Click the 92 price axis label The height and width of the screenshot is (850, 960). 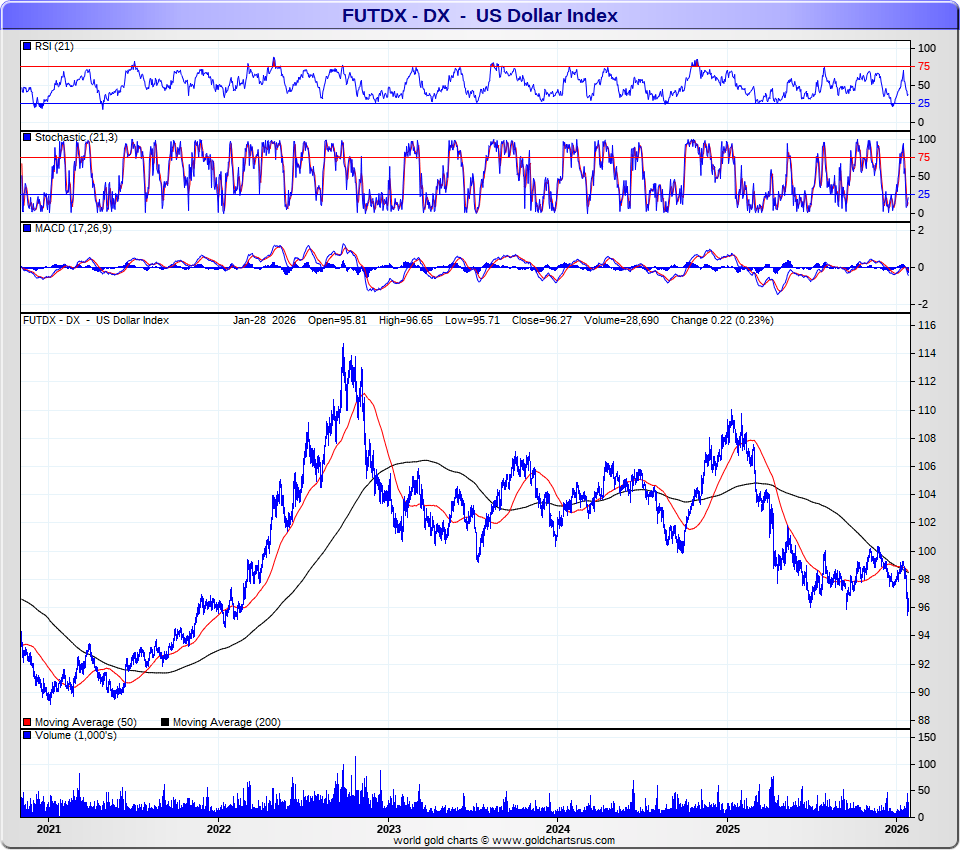(x=924, y=664)
